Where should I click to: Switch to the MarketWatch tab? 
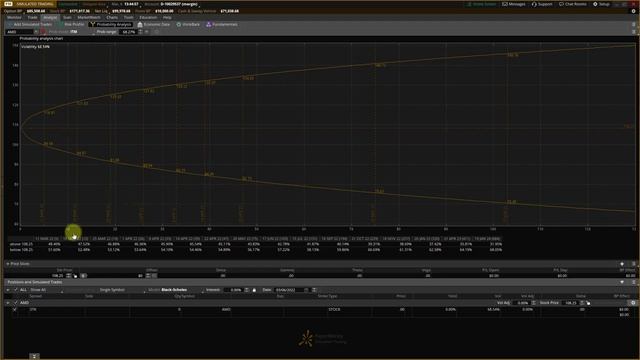[89, 18]
